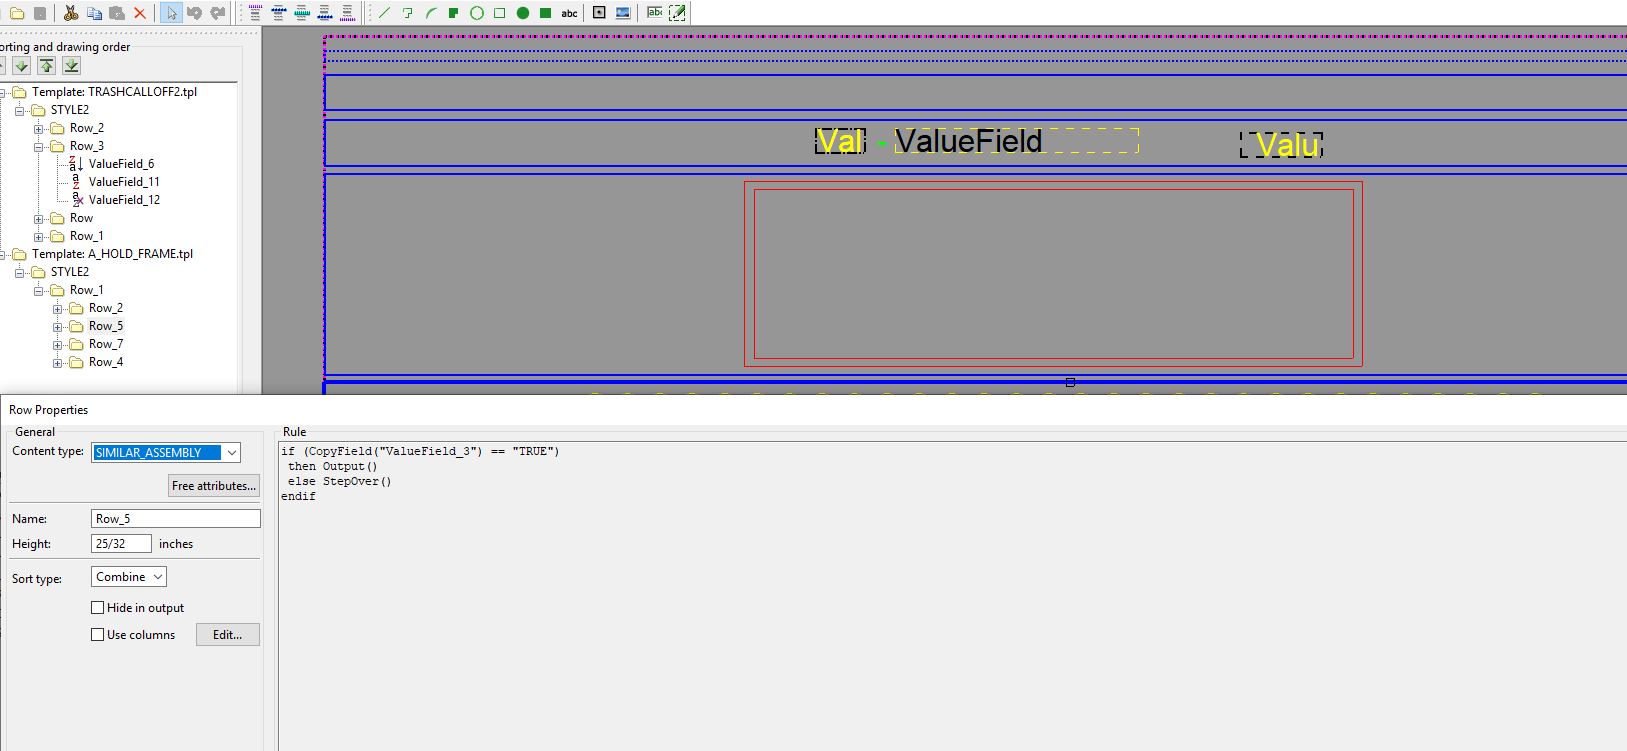Screen dimensions: 1627x751
Task: Click the Cut scissors icon
Action: pos(71,13)
